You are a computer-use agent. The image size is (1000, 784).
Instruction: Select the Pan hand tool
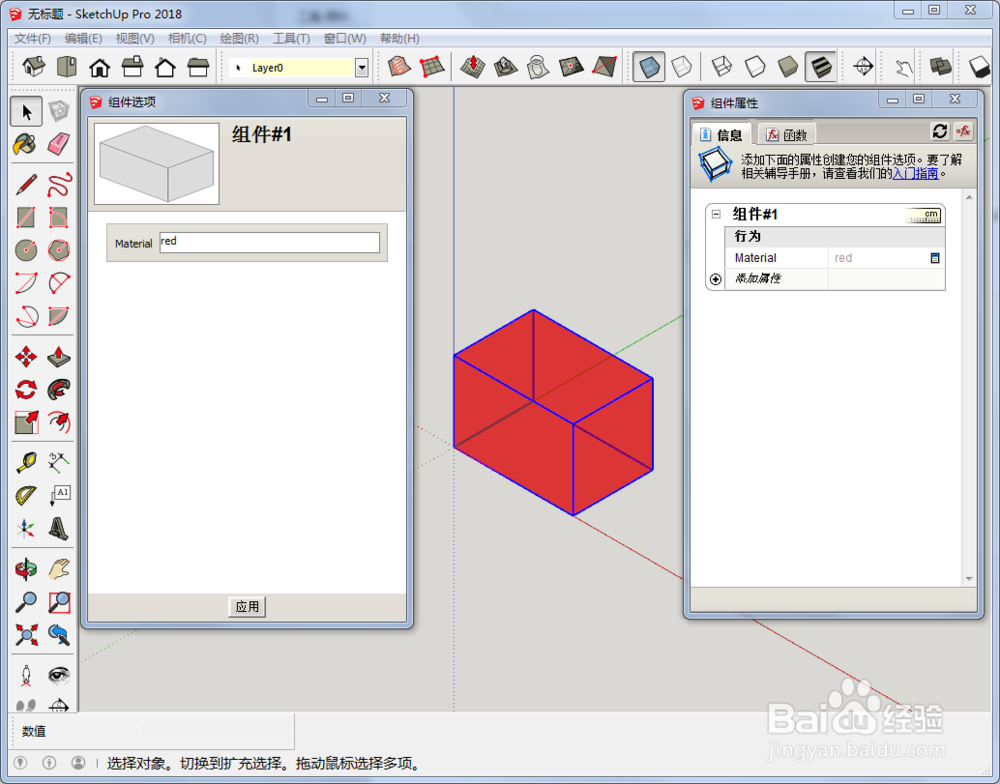(59, 569)
